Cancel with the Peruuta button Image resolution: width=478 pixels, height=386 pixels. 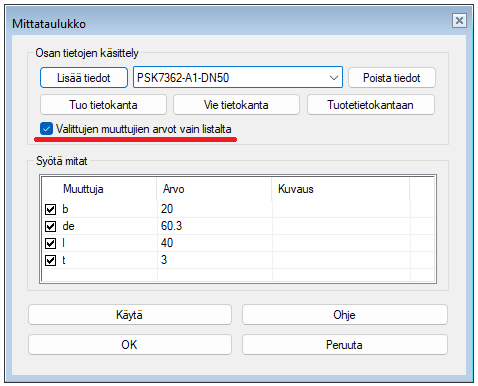pos(344,345)
